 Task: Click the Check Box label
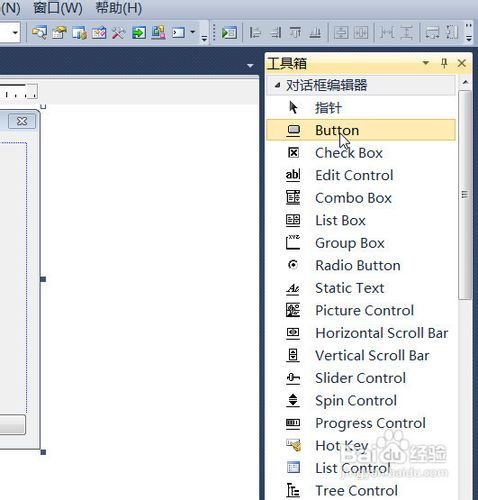coord(349,153)
